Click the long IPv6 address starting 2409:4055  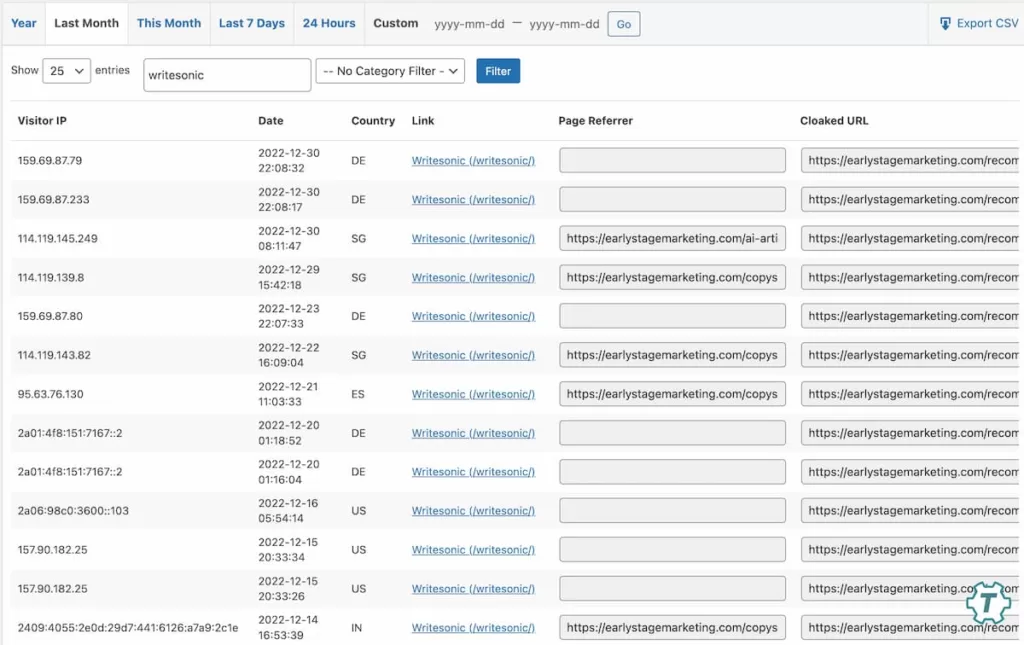click(x=128, y=627)
